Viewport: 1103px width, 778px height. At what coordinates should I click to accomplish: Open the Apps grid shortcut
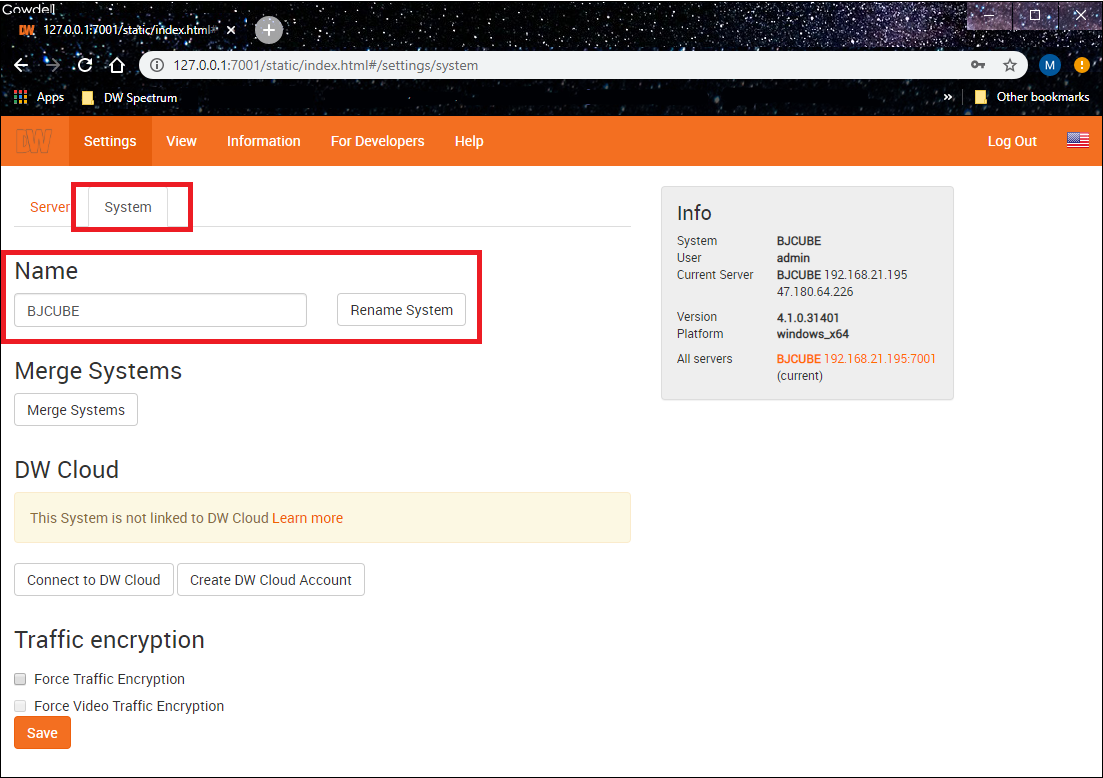(x=39, y=97)
